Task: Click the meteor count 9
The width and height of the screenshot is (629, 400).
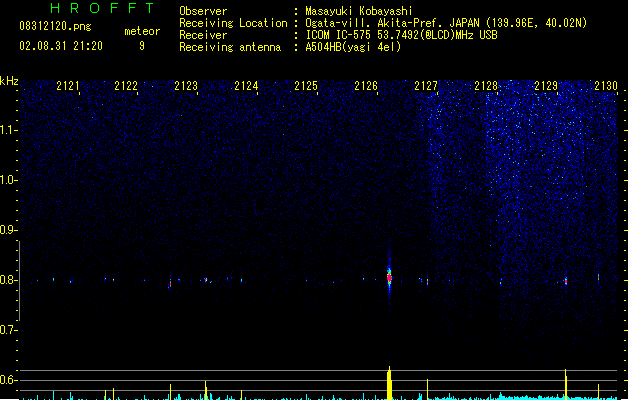Action: pyautogui.click(x=142, y=46)
